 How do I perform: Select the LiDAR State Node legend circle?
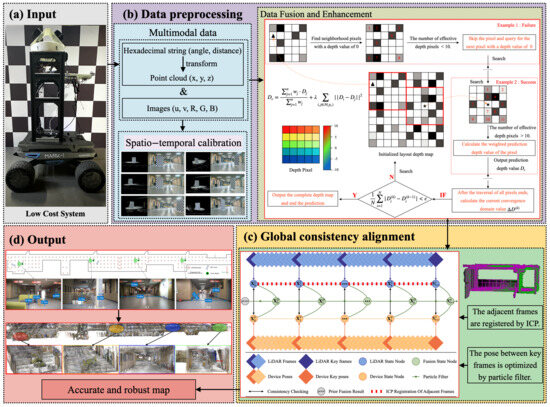click(363, 361)
